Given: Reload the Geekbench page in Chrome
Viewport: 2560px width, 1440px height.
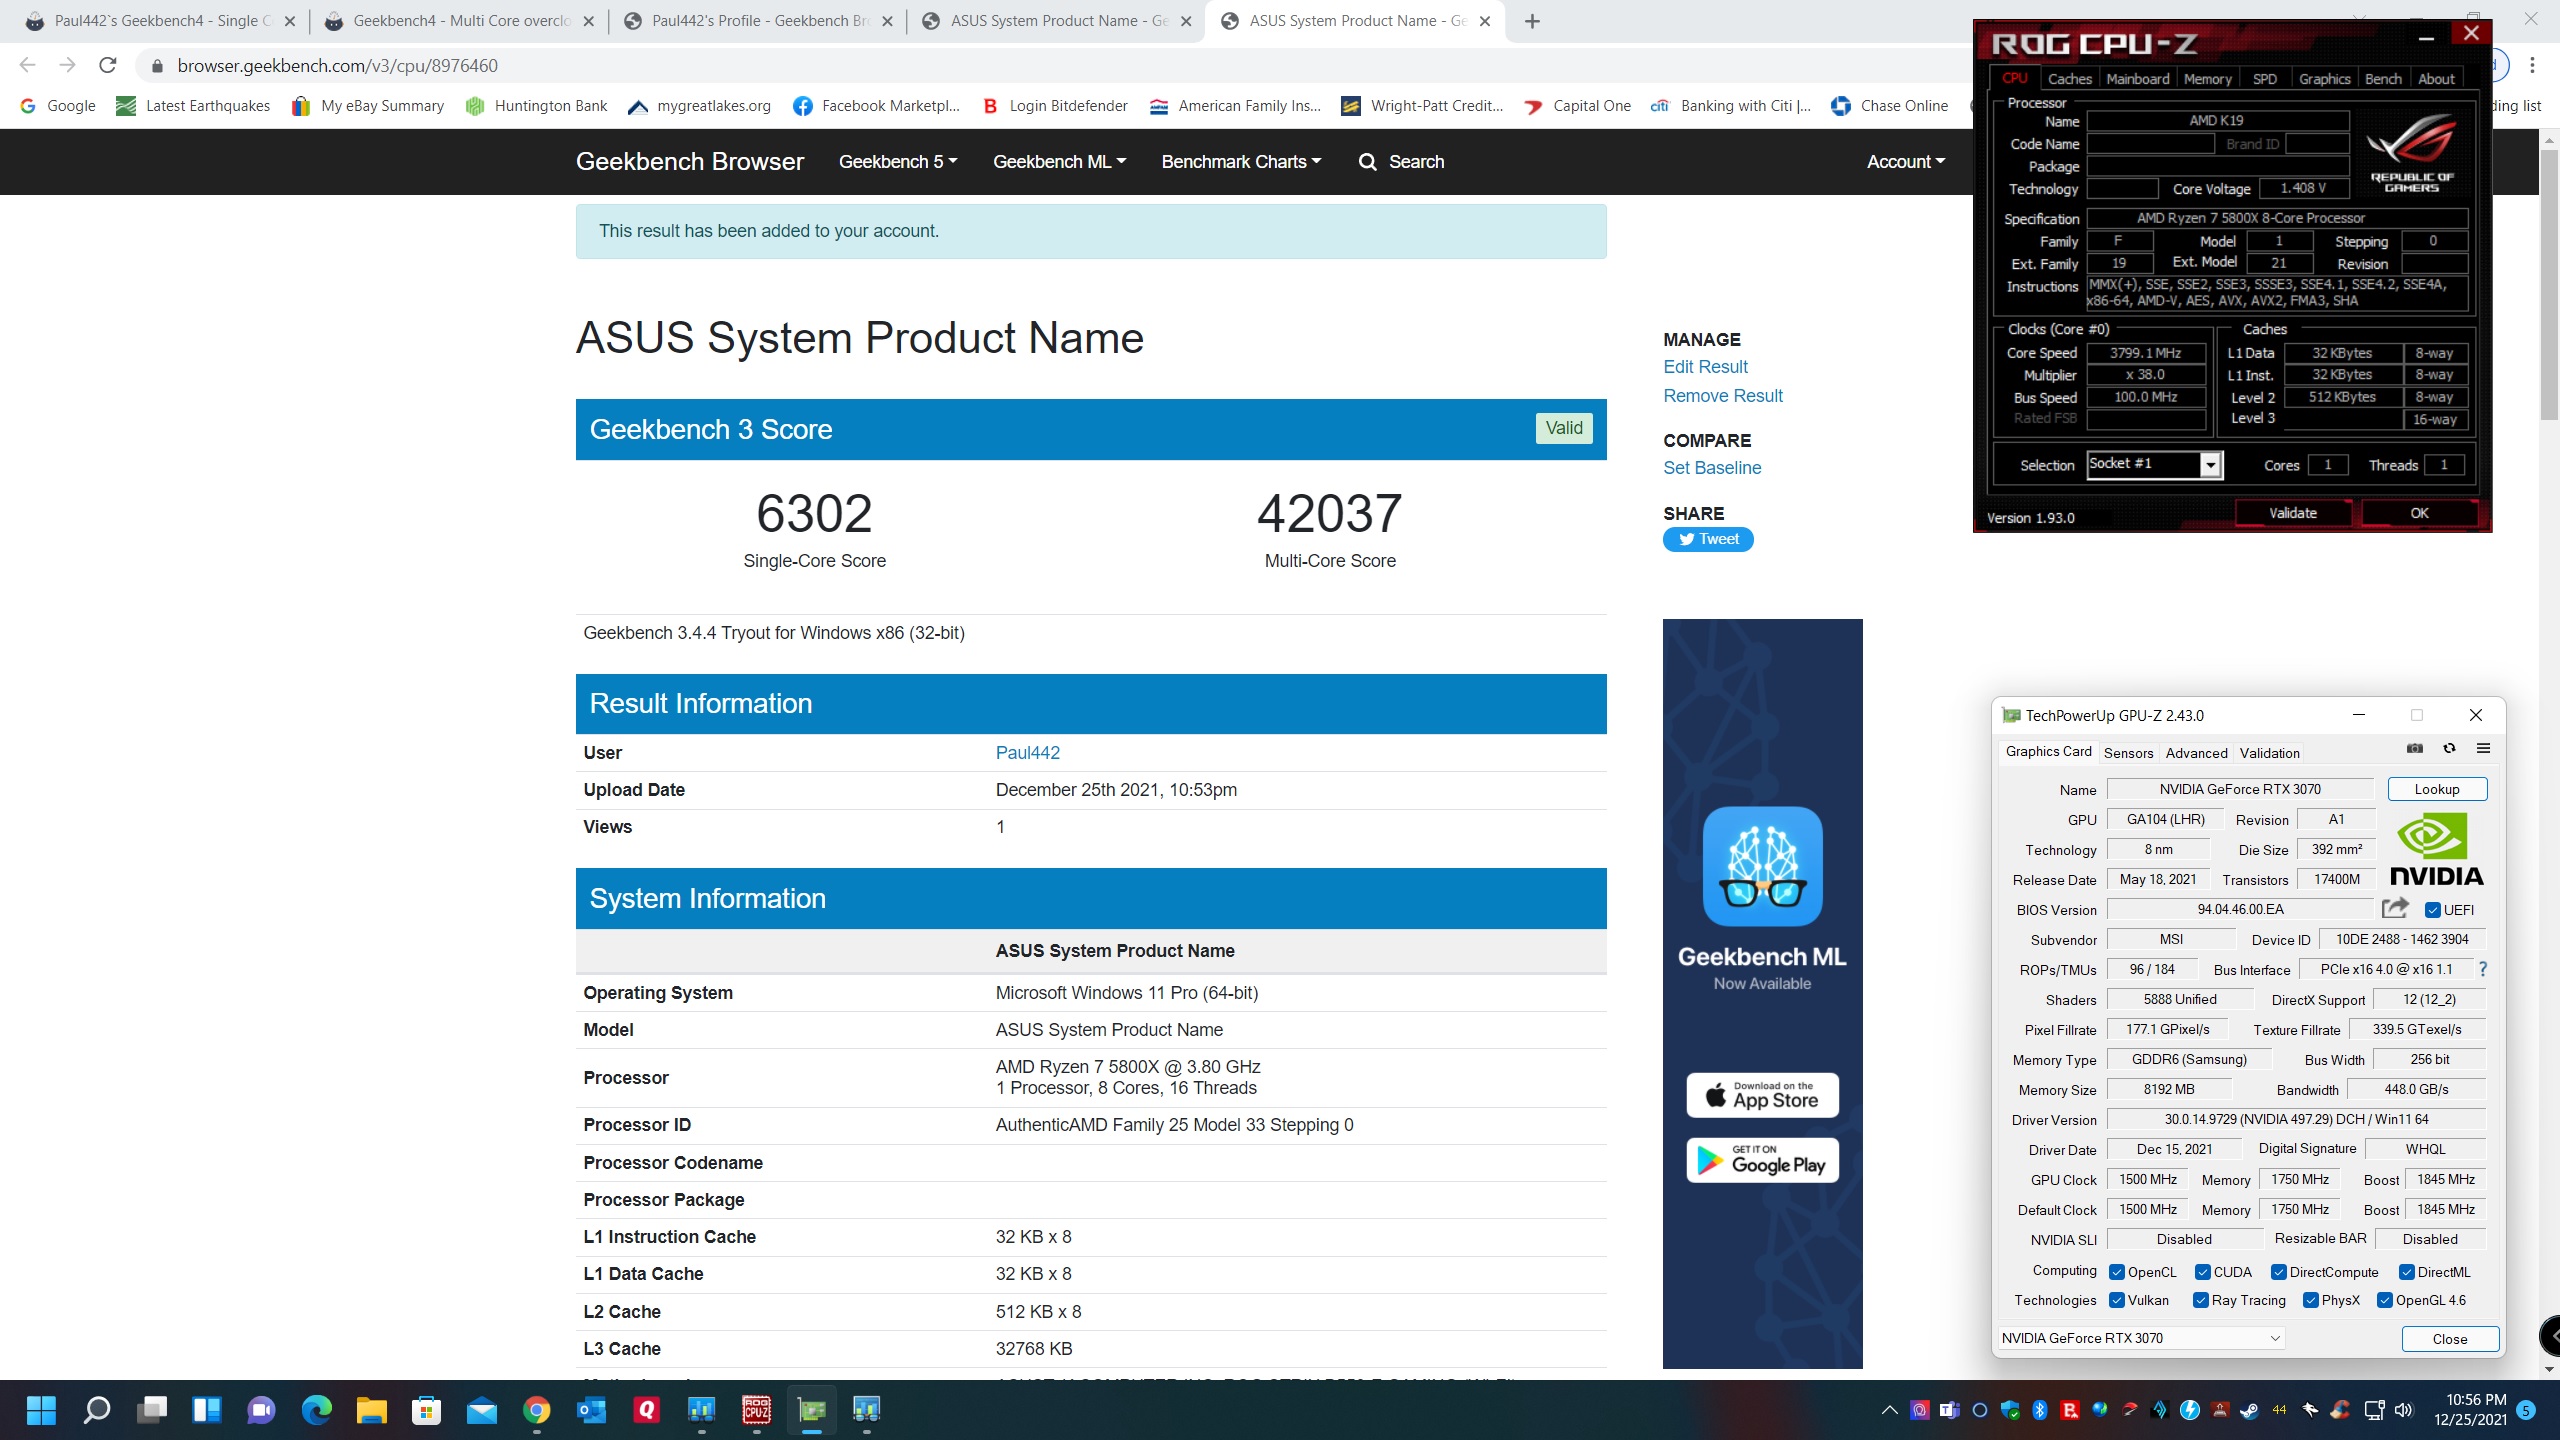Looking at the screenshot, I should (x=108, y=66).
